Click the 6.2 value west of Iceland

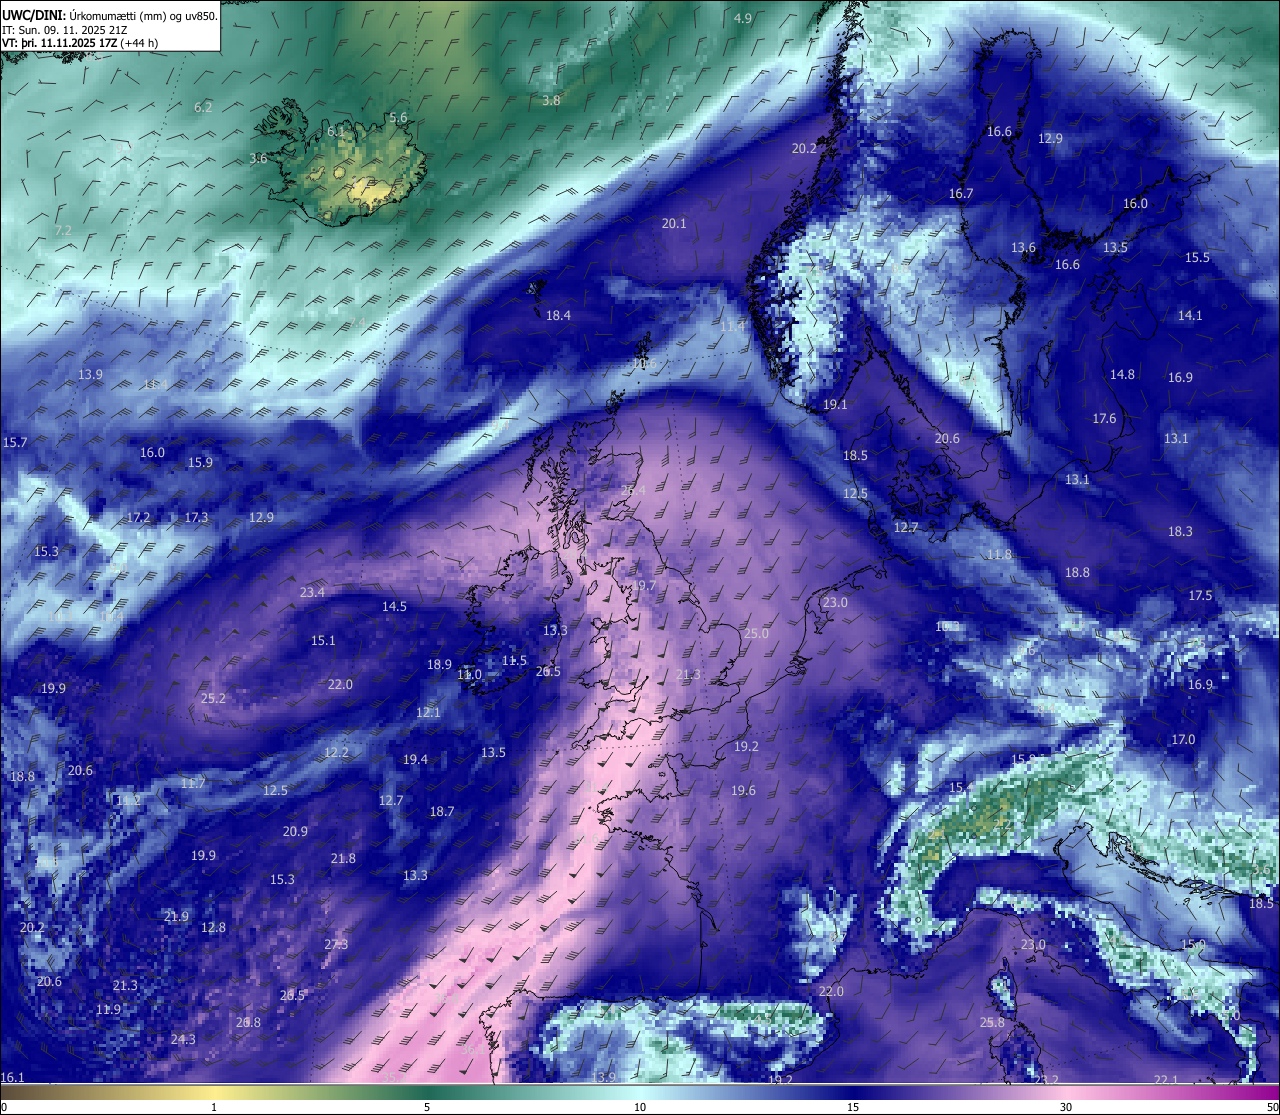(203, 107)
